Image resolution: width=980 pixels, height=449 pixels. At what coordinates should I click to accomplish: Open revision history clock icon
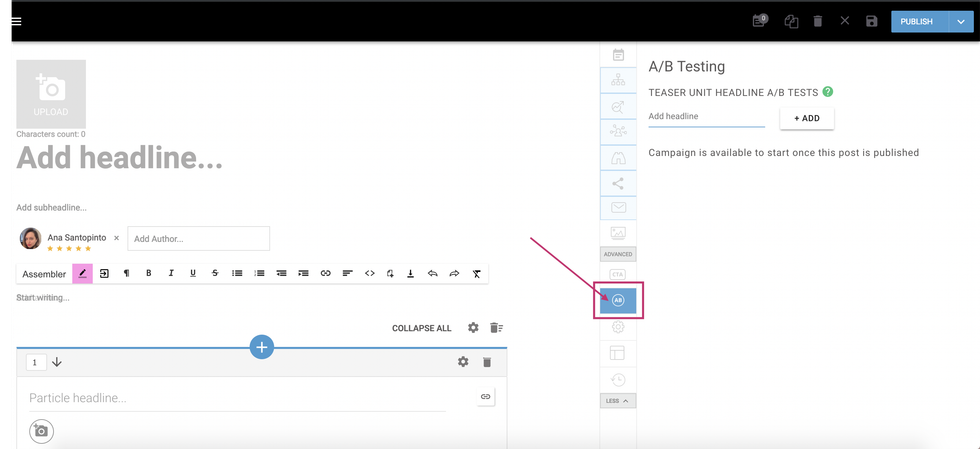(618, 379)
